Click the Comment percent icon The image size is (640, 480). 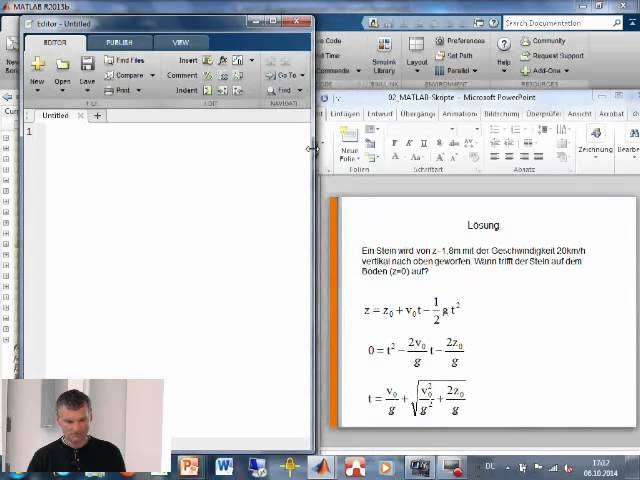[x=207, y=76]
